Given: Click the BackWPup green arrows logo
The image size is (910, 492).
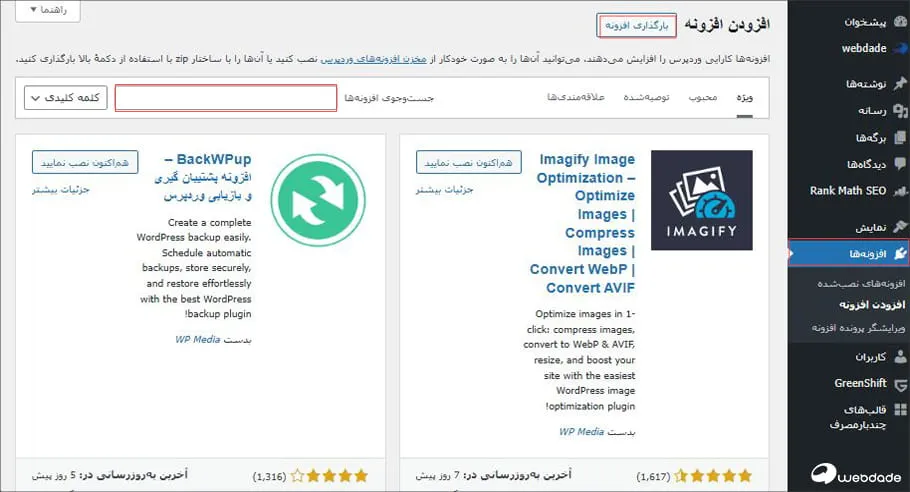Looking at the screenshot, I should tap(318, 200).
